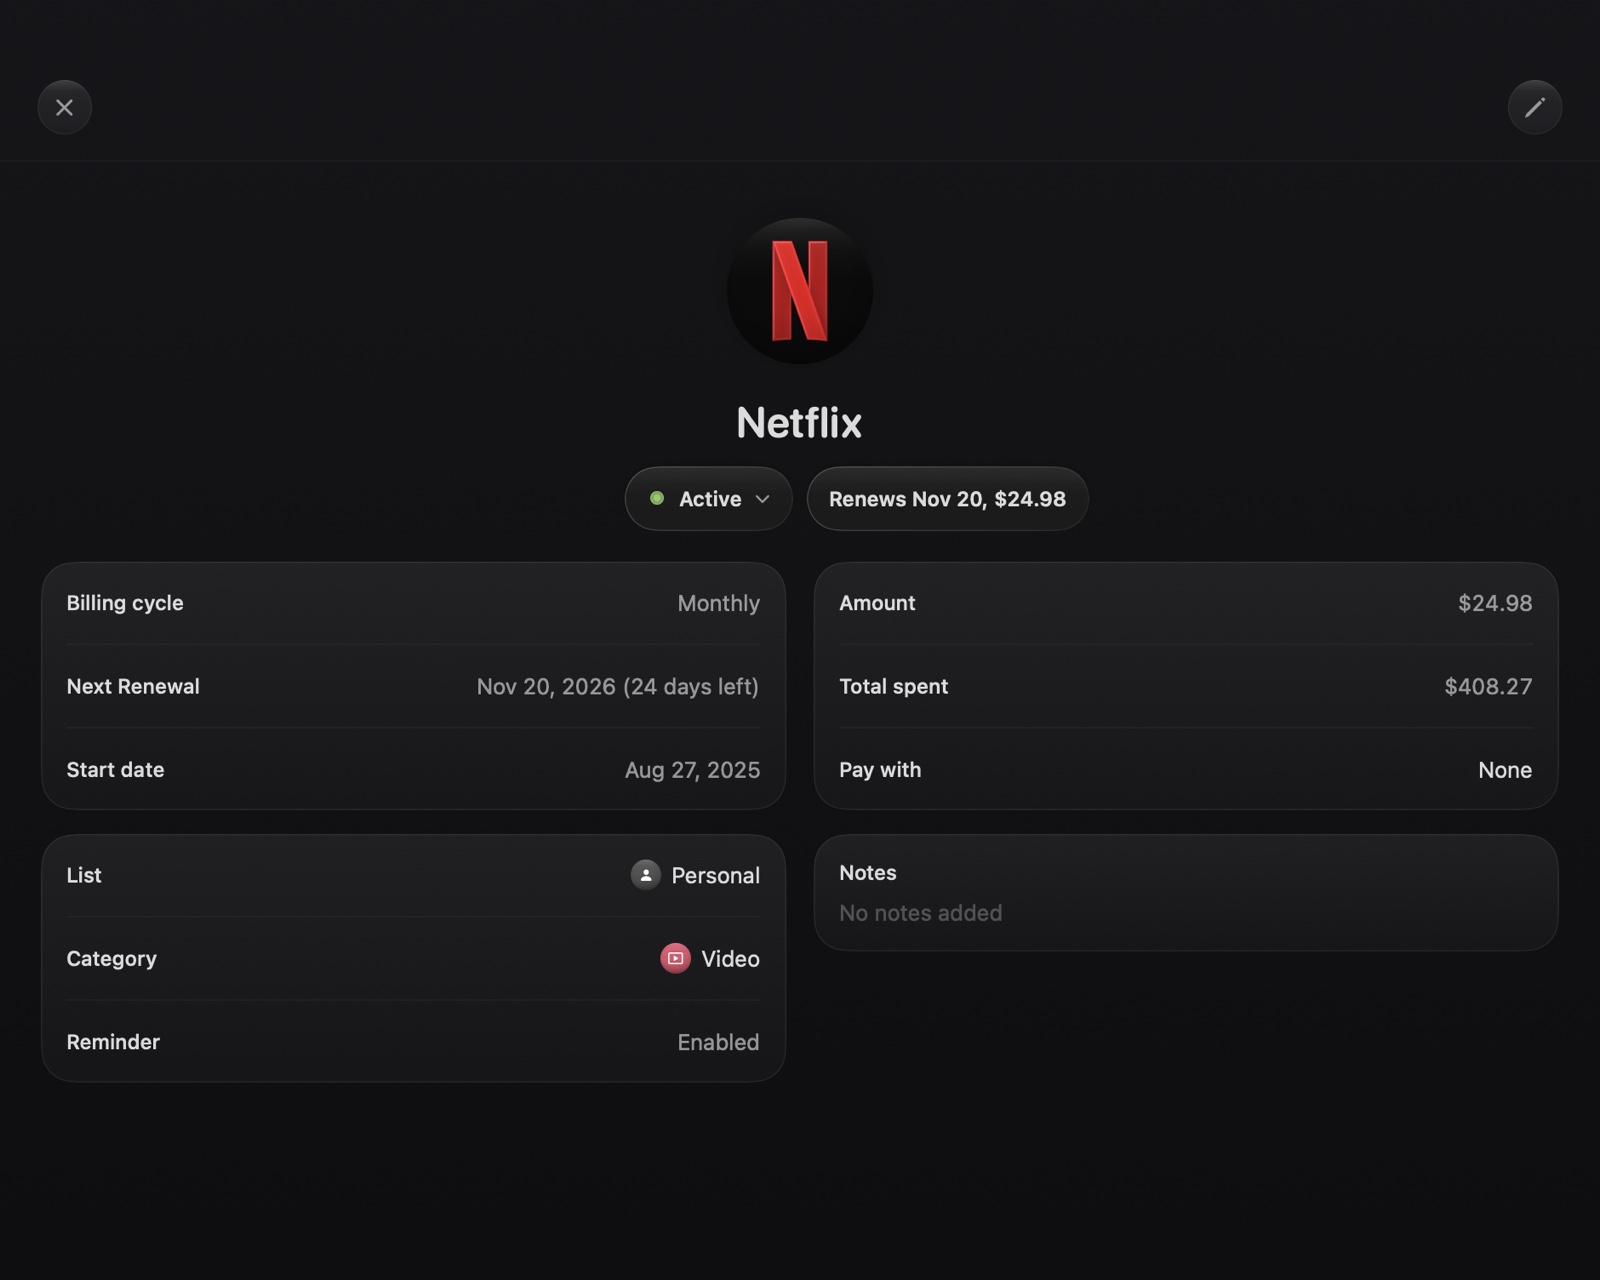Click the Start date Aug 27, 2025
The width and height of the screenshot is (1600, 1280).
692,770
